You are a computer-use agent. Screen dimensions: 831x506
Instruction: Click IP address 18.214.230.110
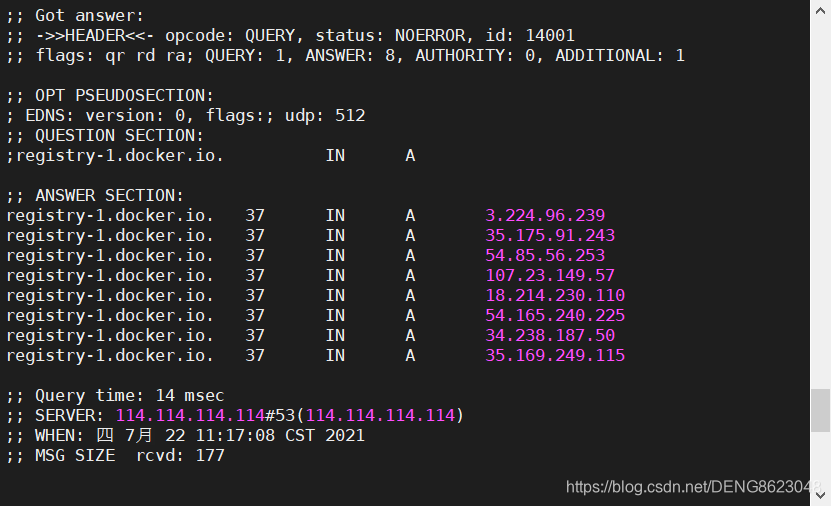pyautogui.click(x=555, y=295)
